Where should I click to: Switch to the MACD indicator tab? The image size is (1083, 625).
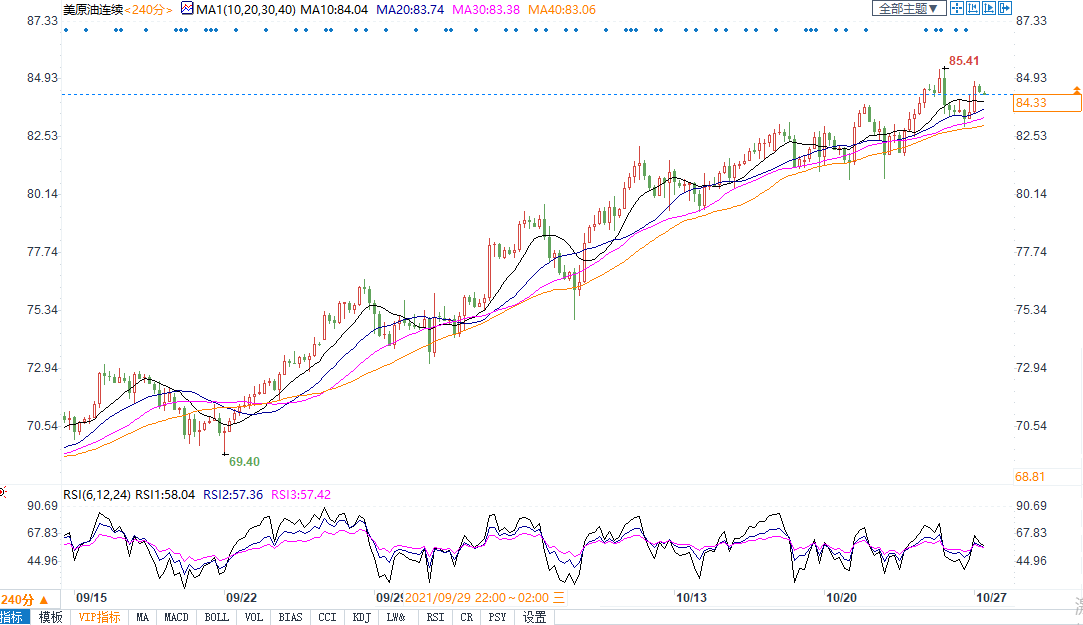(176, 617)
